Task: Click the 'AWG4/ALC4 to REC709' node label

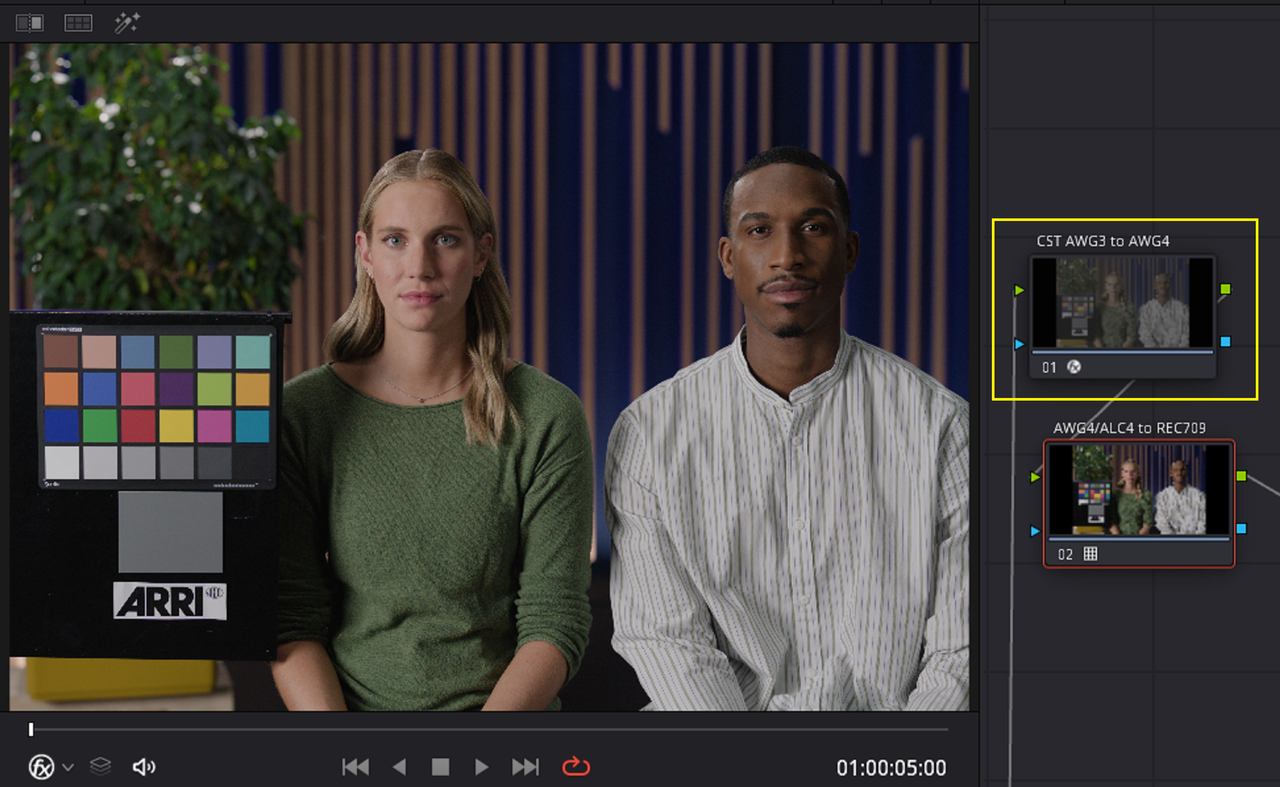Action: [x=1129, y=428]
